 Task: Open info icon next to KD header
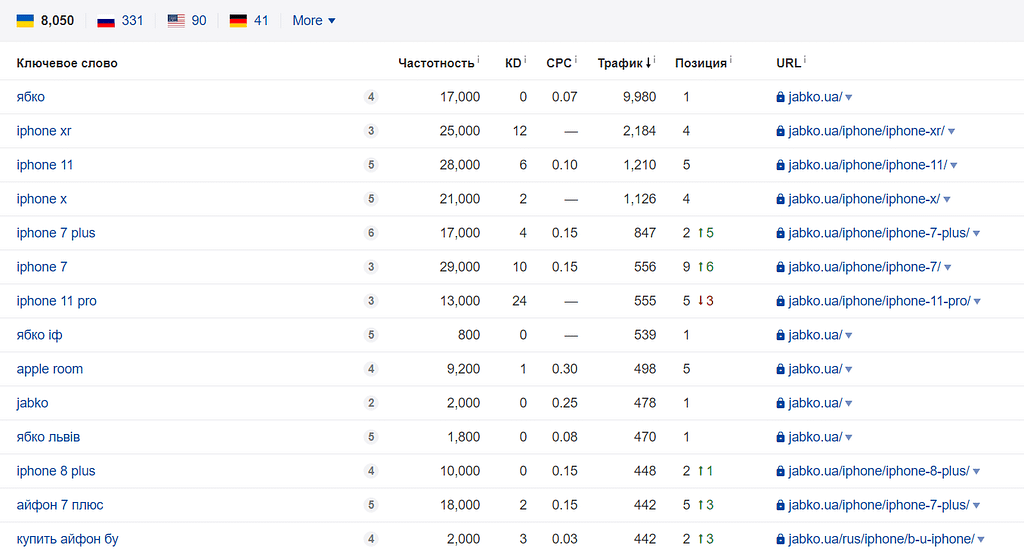click(x=524, y=59)
